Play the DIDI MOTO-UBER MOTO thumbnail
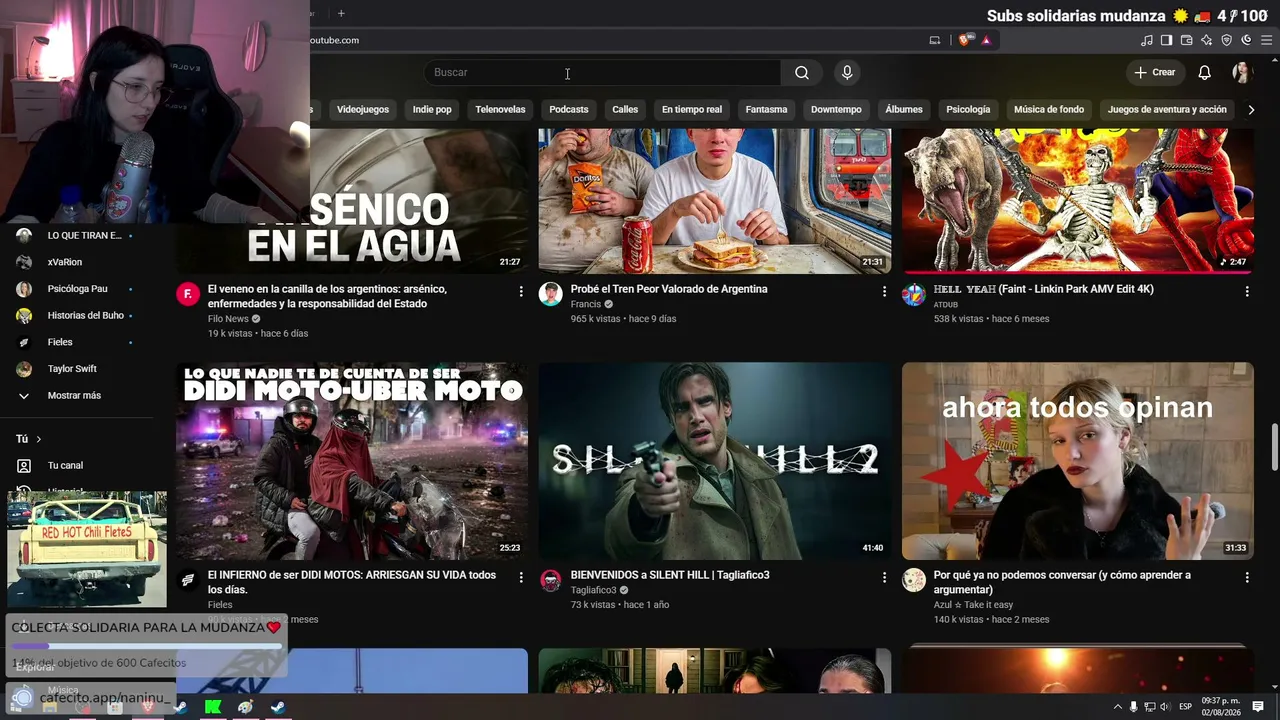The width and height of the screenshot is (1280, 720). coord(352,461)
